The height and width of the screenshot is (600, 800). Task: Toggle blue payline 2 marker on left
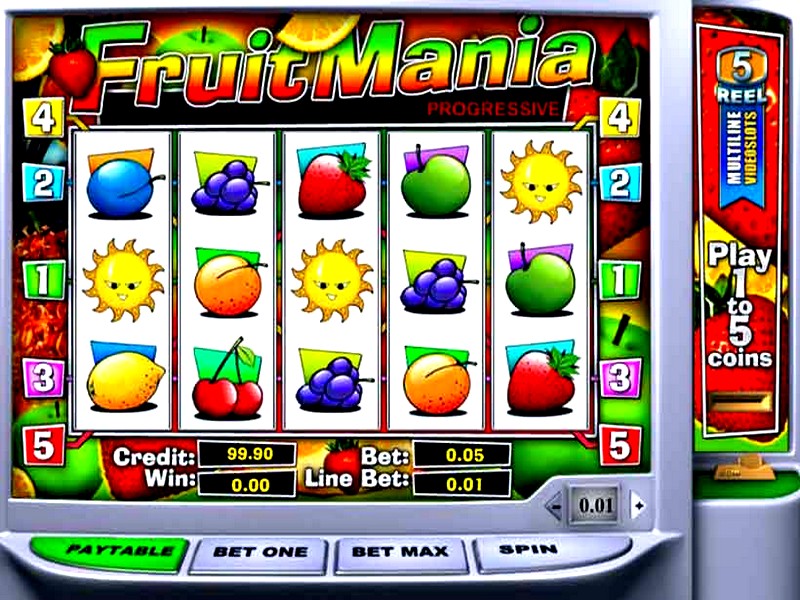point(44,182)
